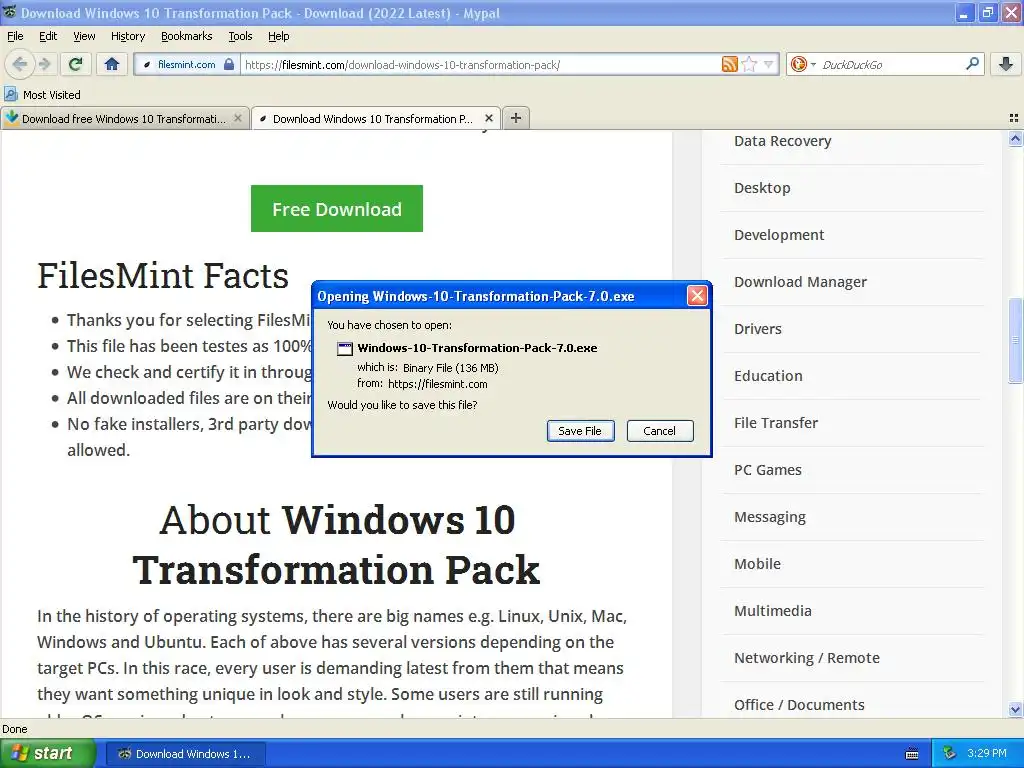Click the 3:29 PM clock
This screenshot has width=1024, height=768.
pyautogui.click(x=987, y=754)
